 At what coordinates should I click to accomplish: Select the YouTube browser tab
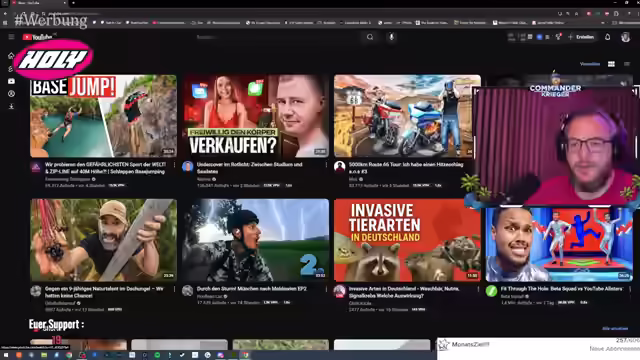pos(39,3)
